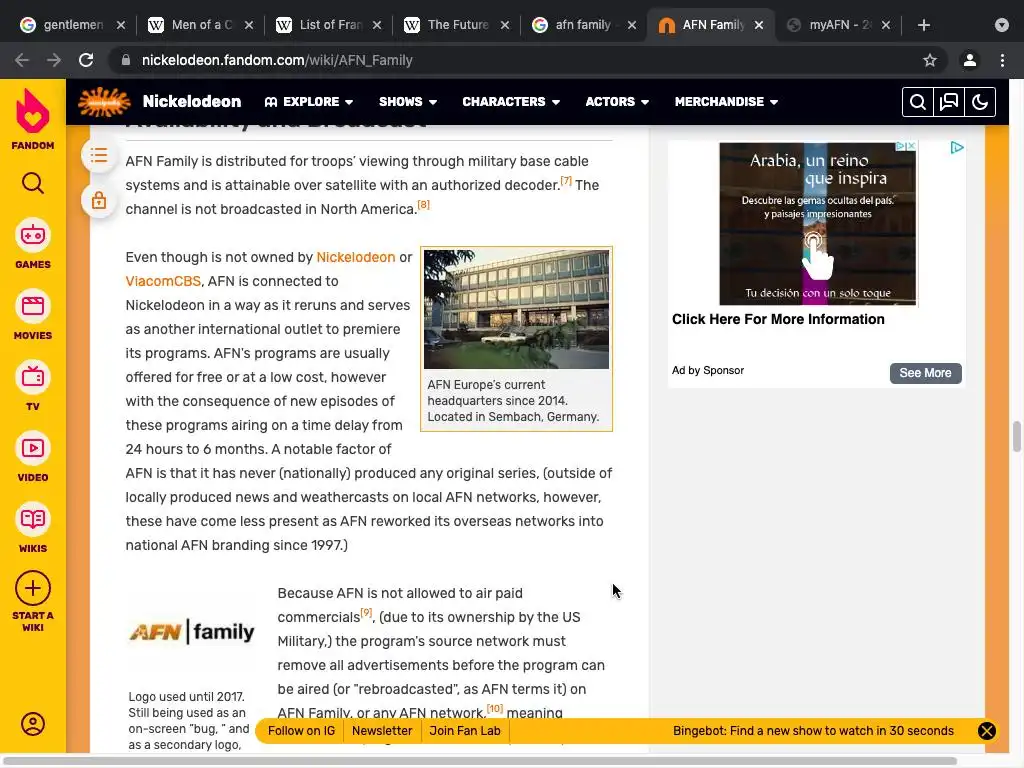Click the page protection lock icon

[x=99, y=200]
